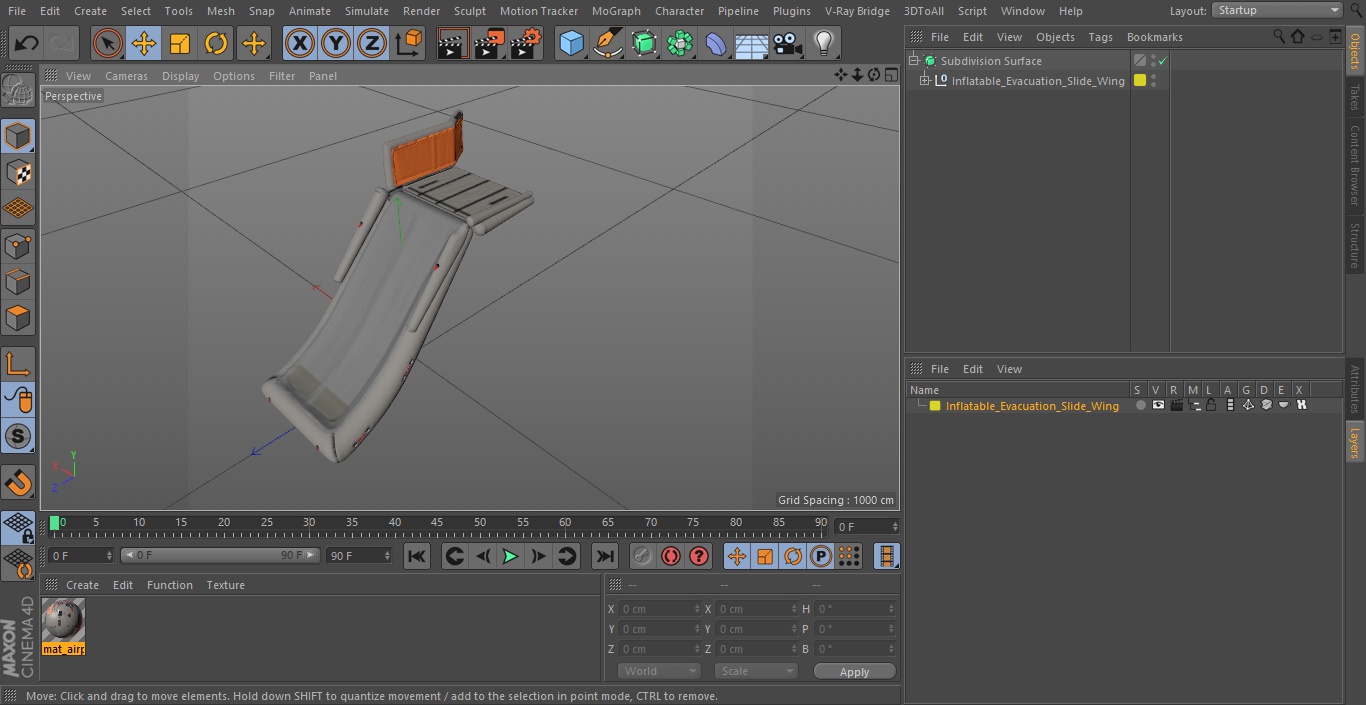Viewport: 1366px width, 705px height.
Task: Open the Sculpt menu
Action: pos(469,11)
